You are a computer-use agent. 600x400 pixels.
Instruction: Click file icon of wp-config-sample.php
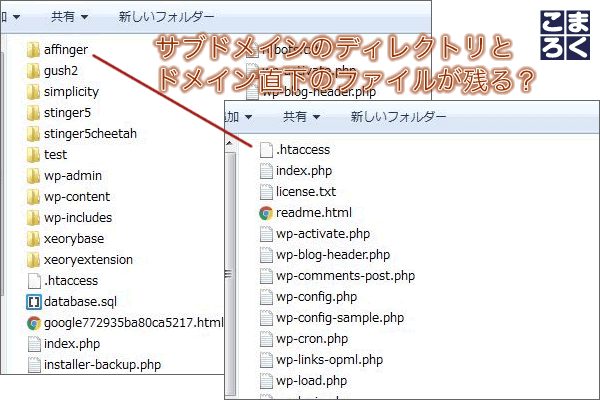tap(266, 318)
